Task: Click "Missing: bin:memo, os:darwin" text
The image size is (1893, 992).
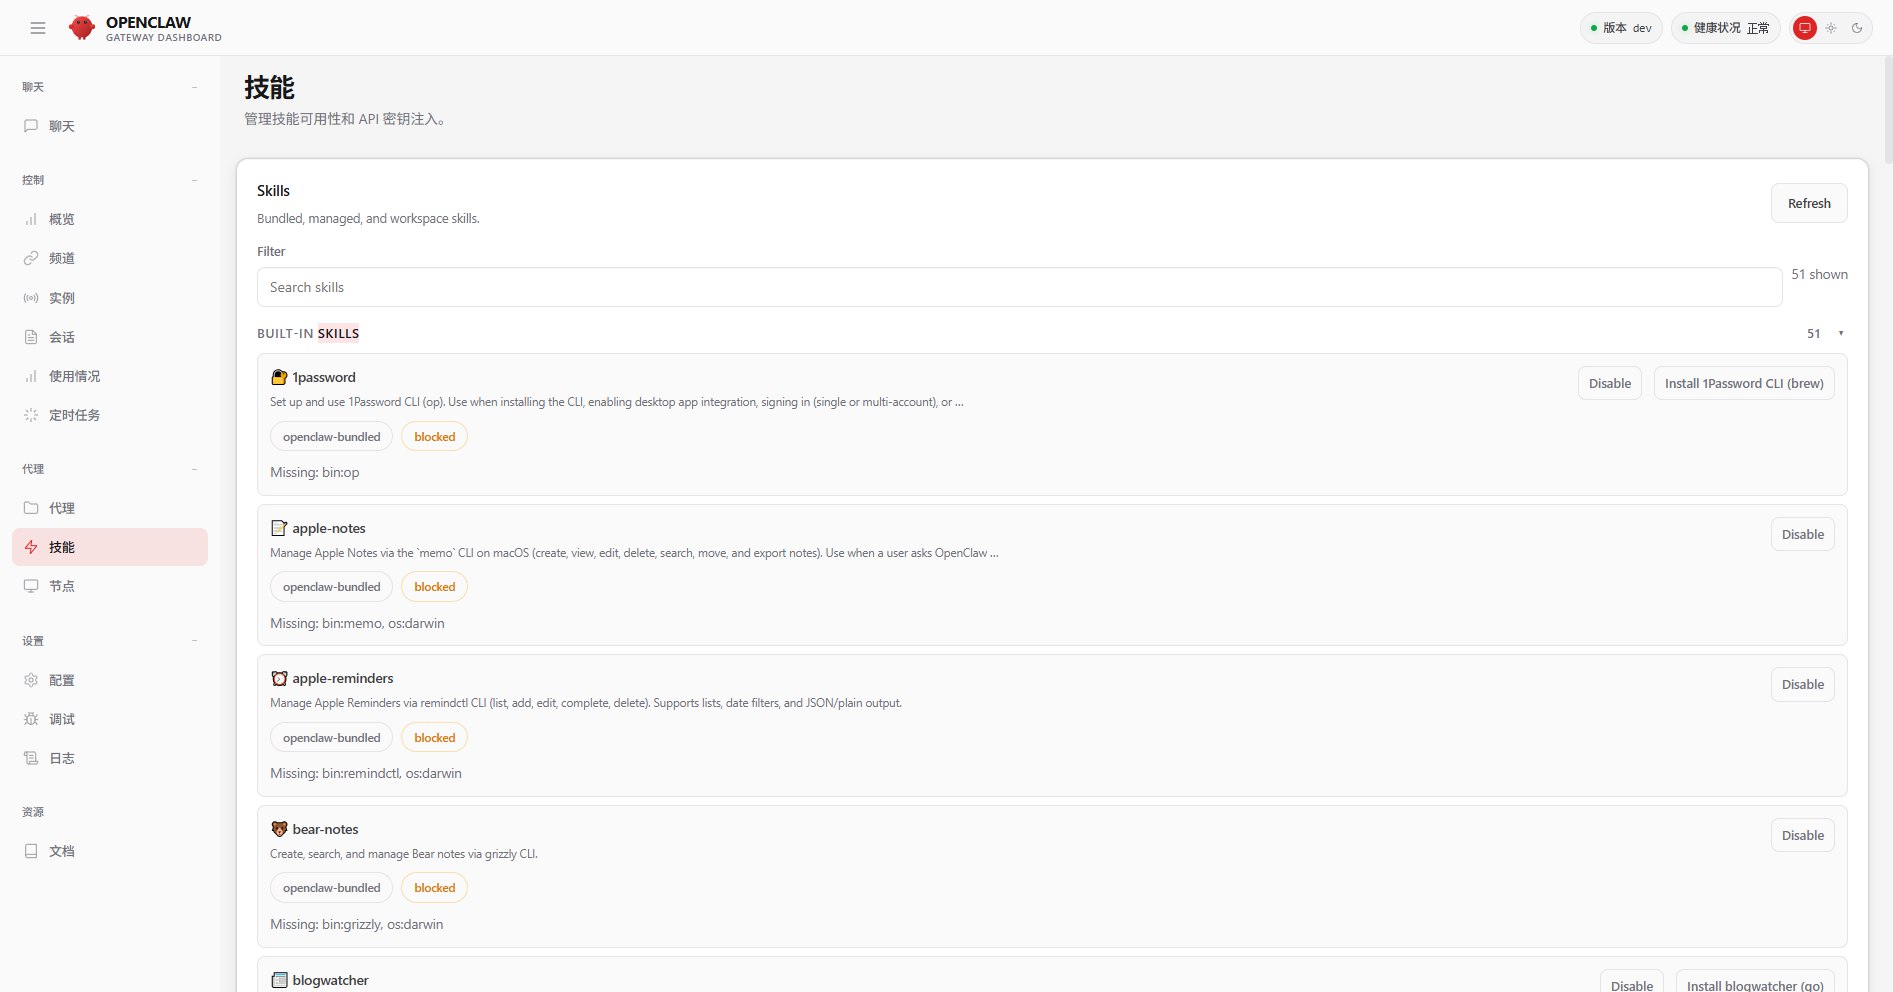Action: pos(357,623)
